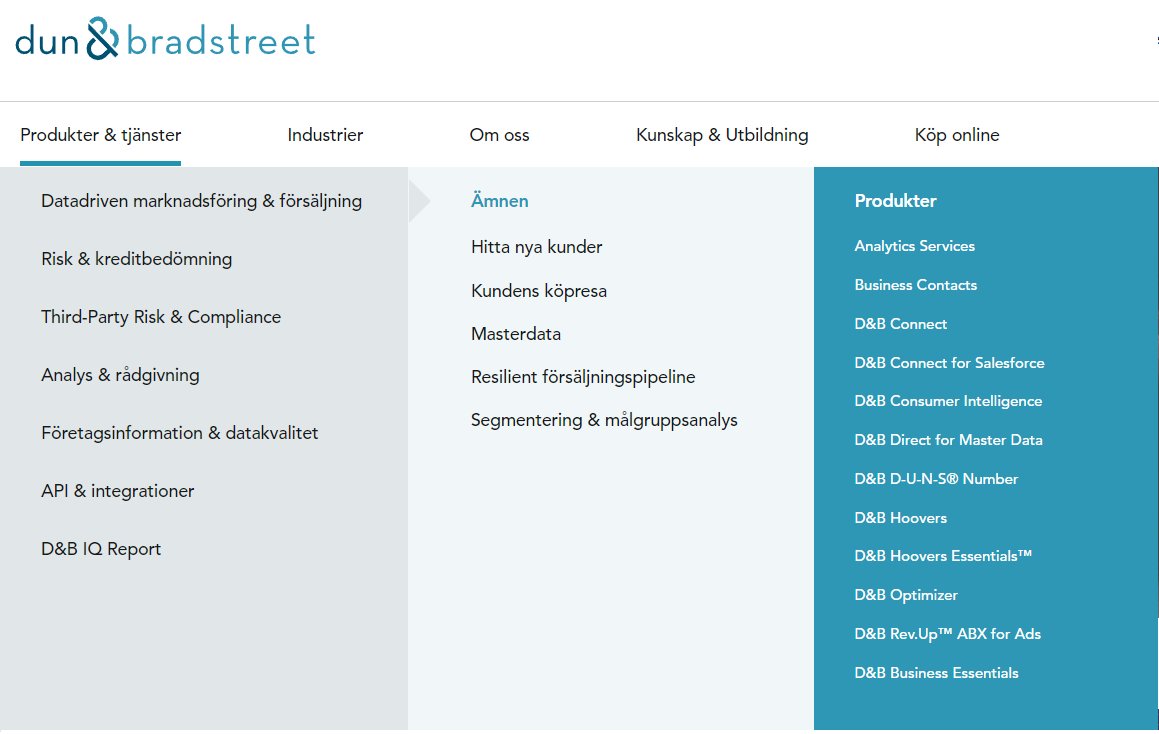Open the Om oss menu
The image size is (1159, 734).
(x=500, y=135)
